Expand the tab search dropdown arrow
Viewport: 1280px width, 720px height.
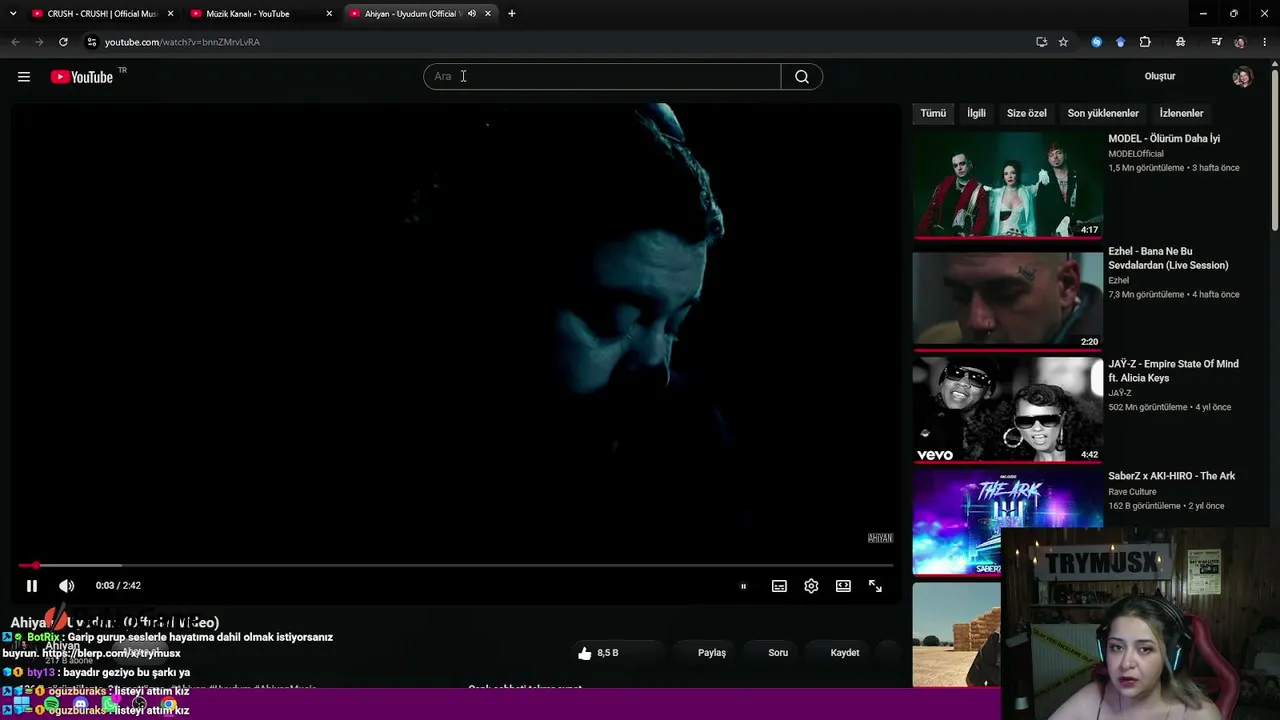point(13,14)
